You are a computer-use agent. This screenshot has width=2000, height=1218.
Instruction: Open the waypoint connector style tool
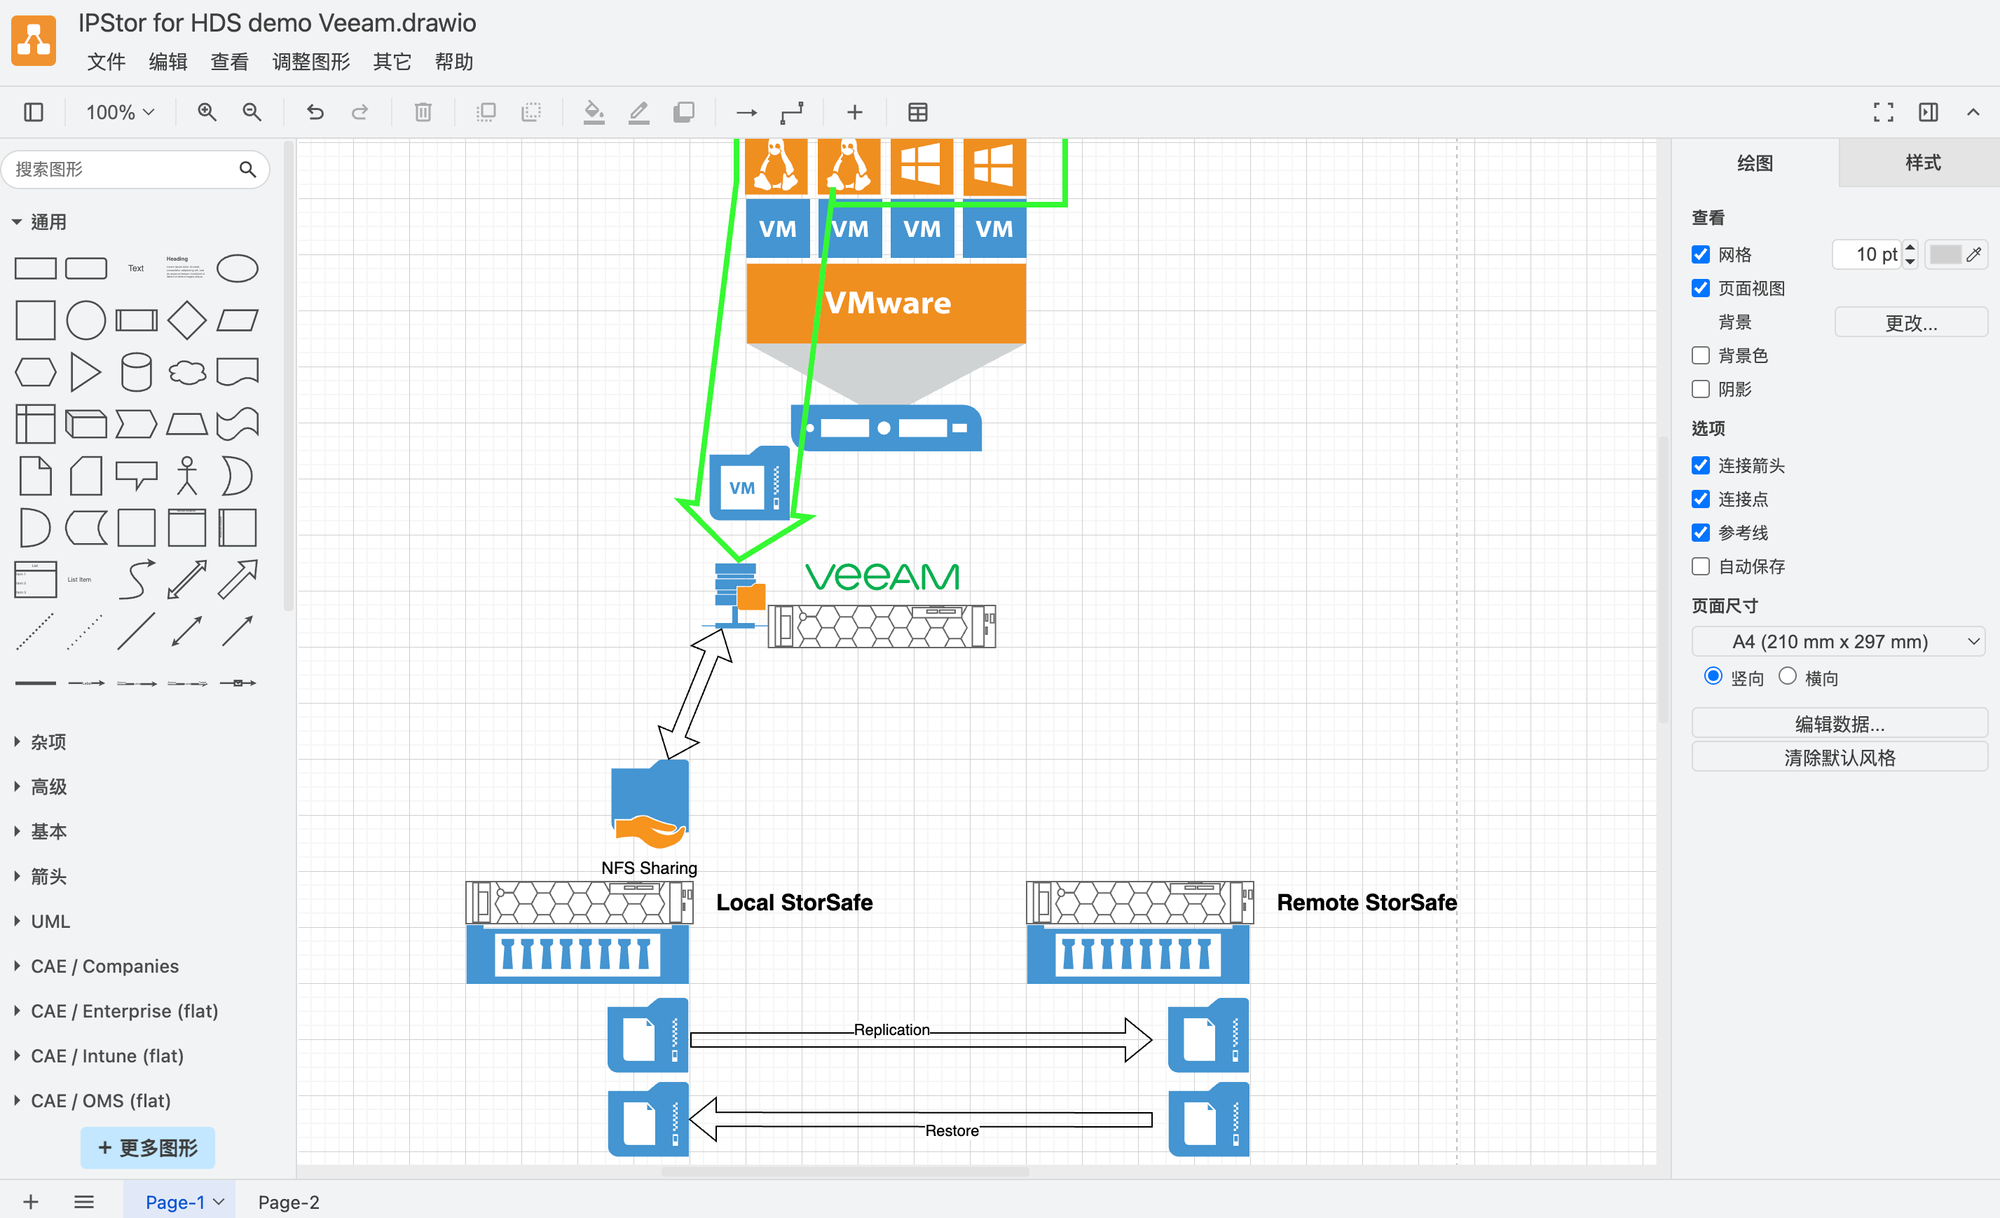(792, 112)
